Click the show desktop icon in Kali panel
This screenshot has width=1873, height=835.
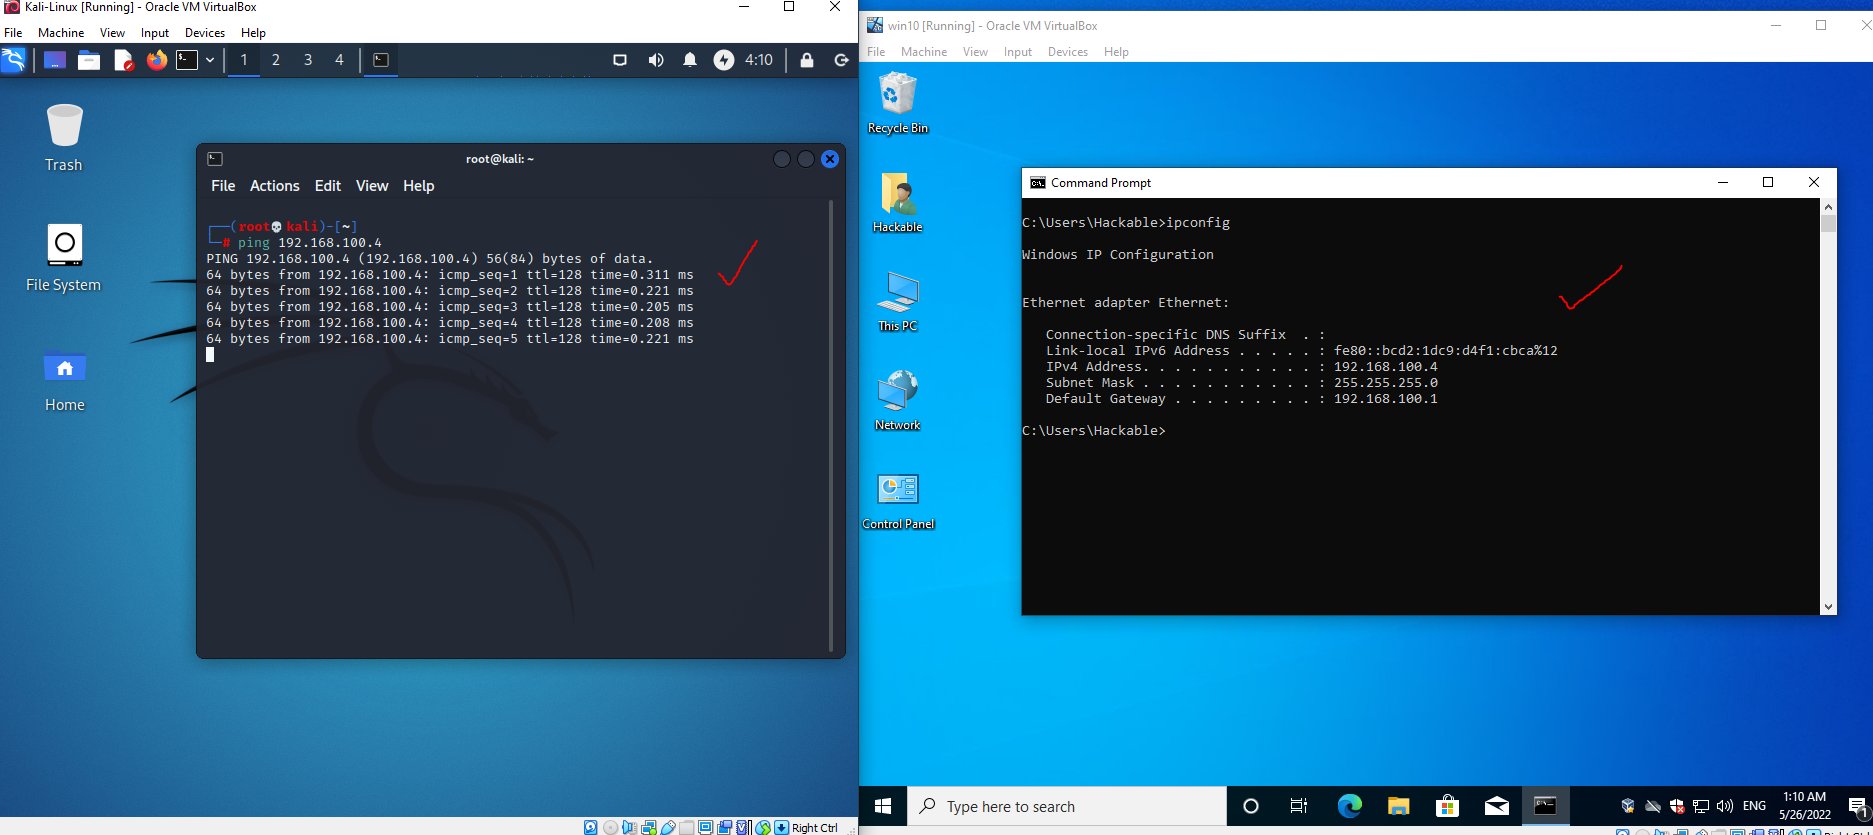point(55,60)
